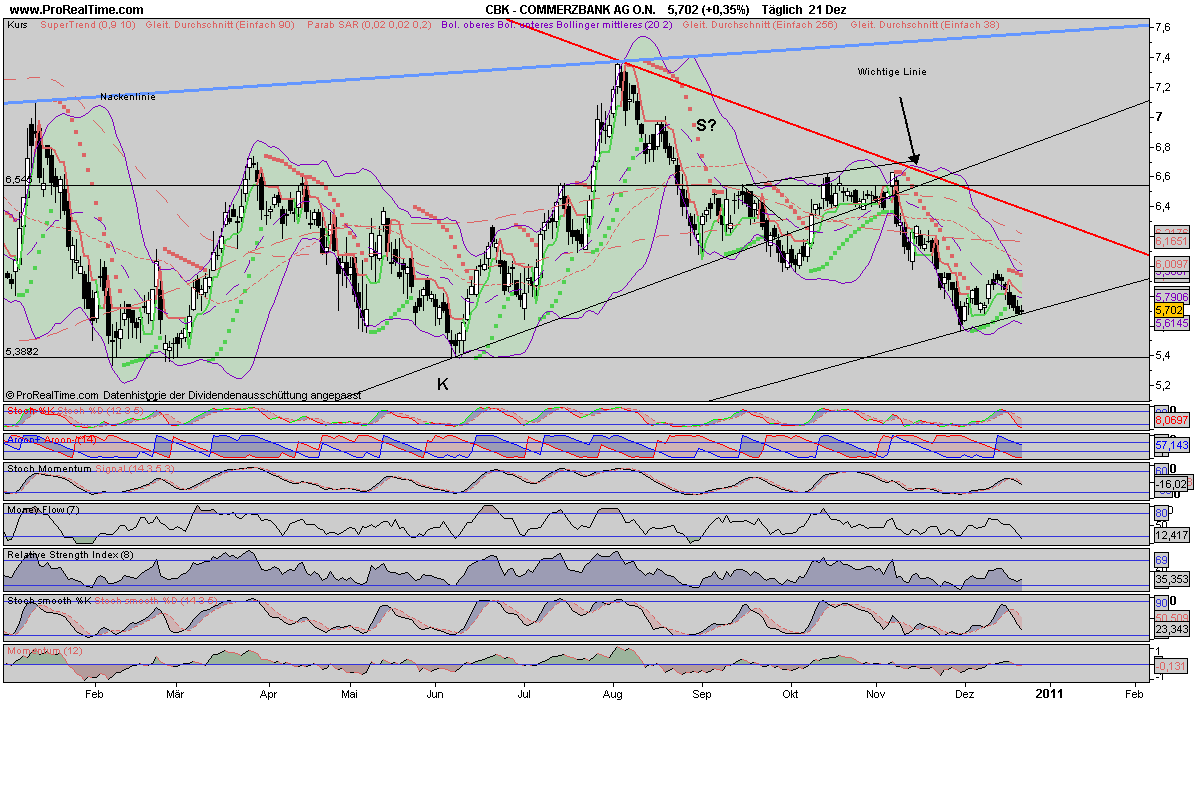The width and height of the screenshot is (1200, 800).
Task: Click the yellow current price tag 5,702
Action: pyautogui.click(x=1168, y=311)
